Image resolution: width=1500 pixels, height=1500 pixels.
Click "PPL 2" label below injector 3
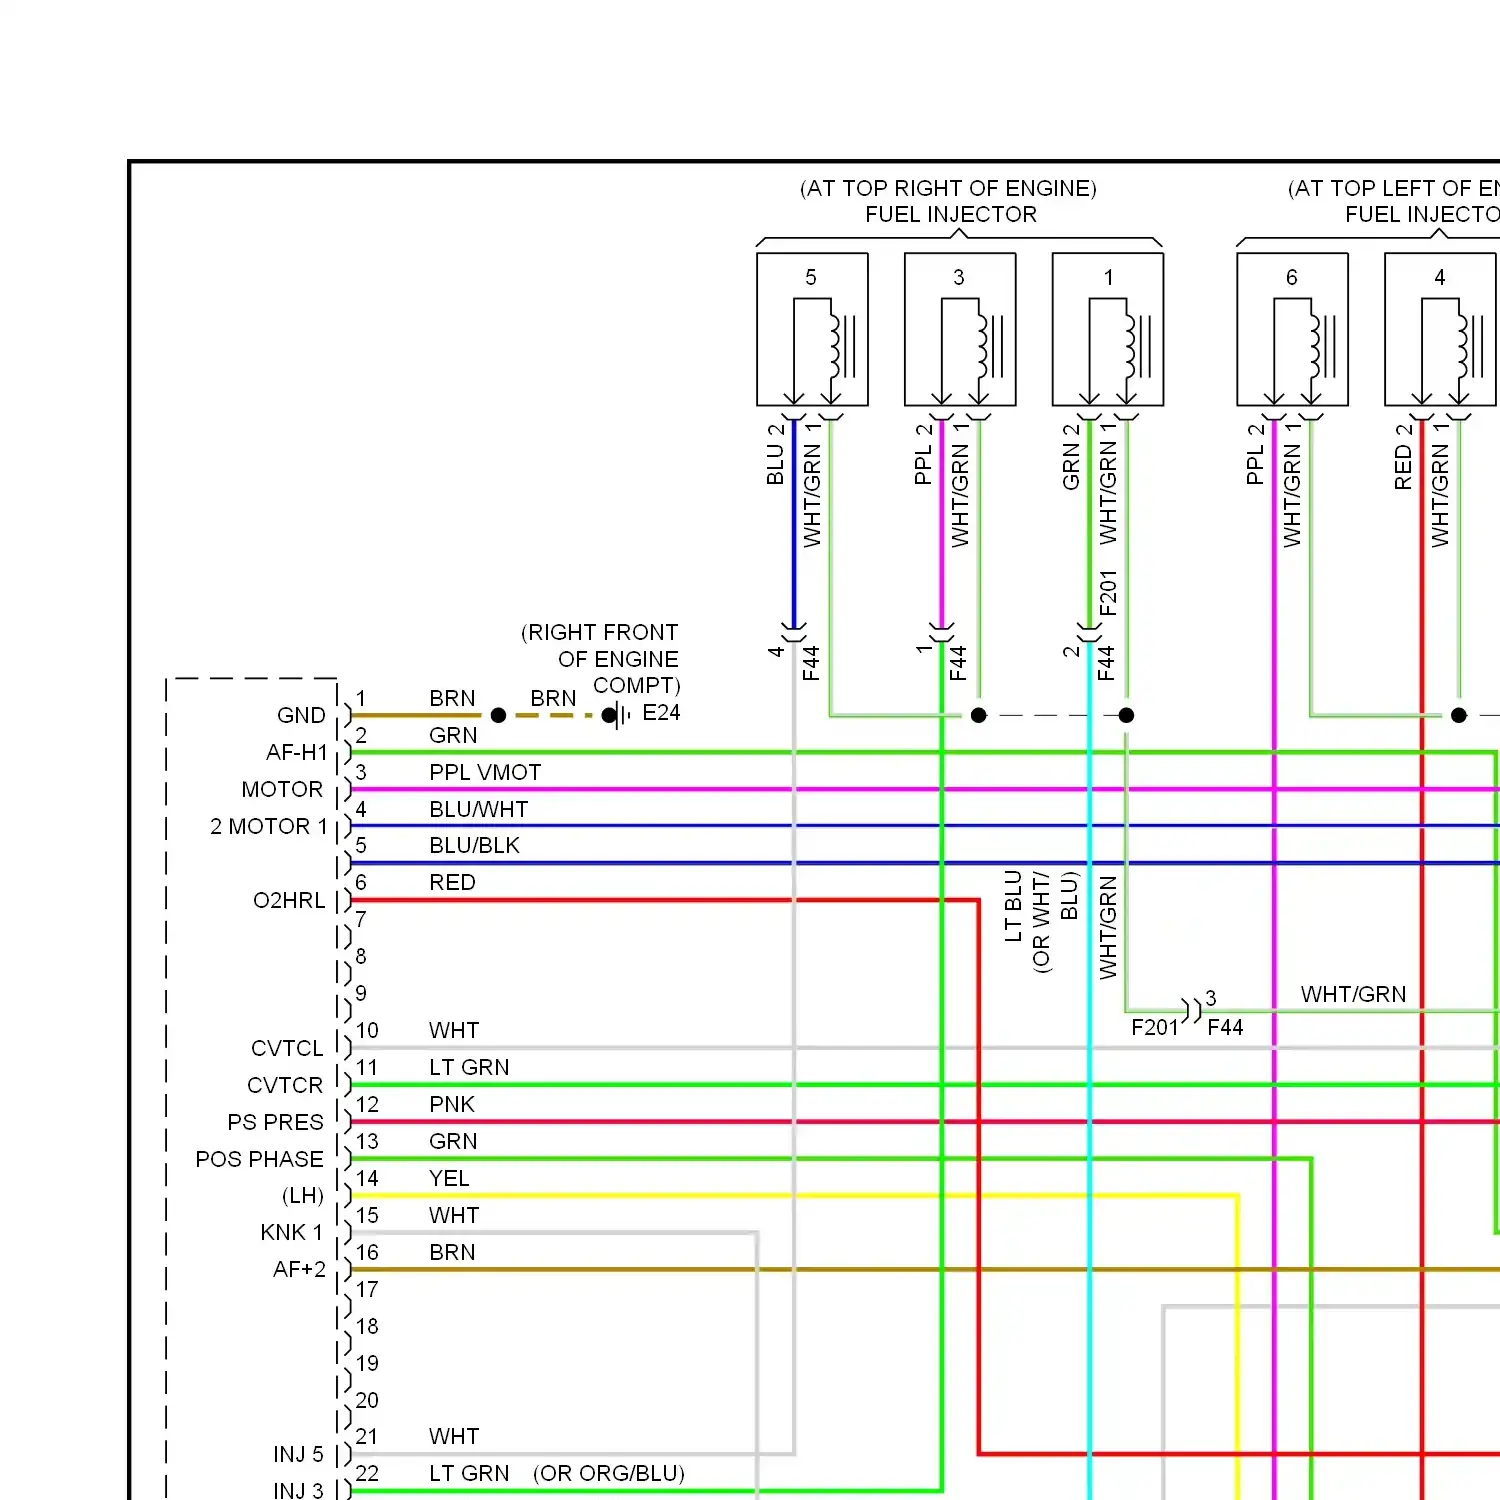(923, 454)
